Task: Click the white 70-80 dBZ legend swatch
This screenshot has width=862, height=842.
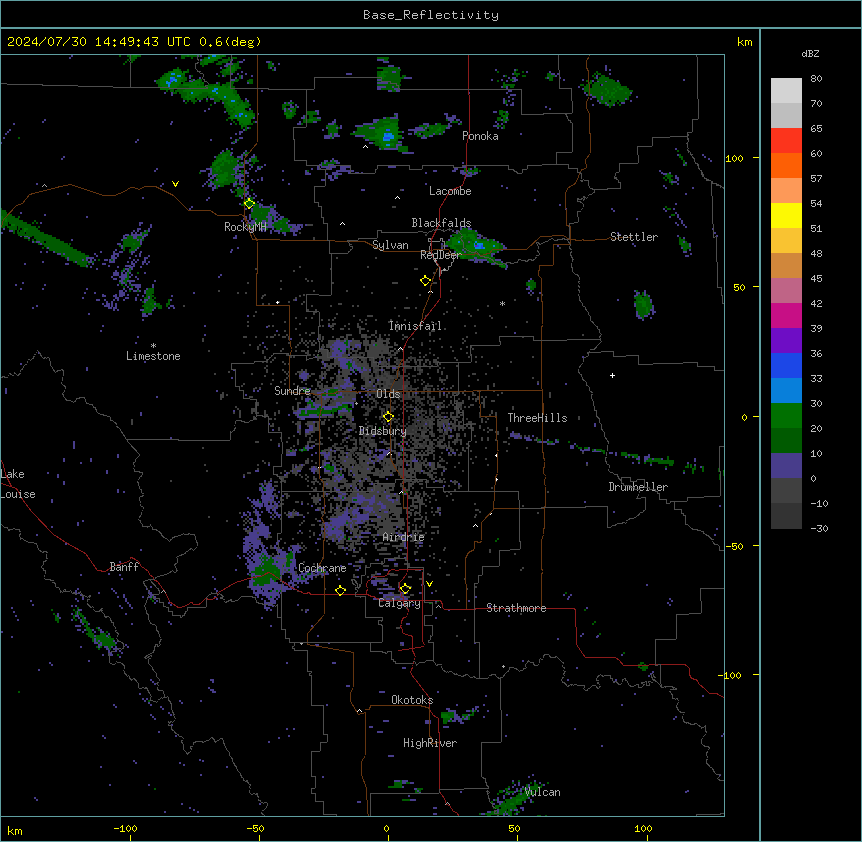Action: click(786, 91)
